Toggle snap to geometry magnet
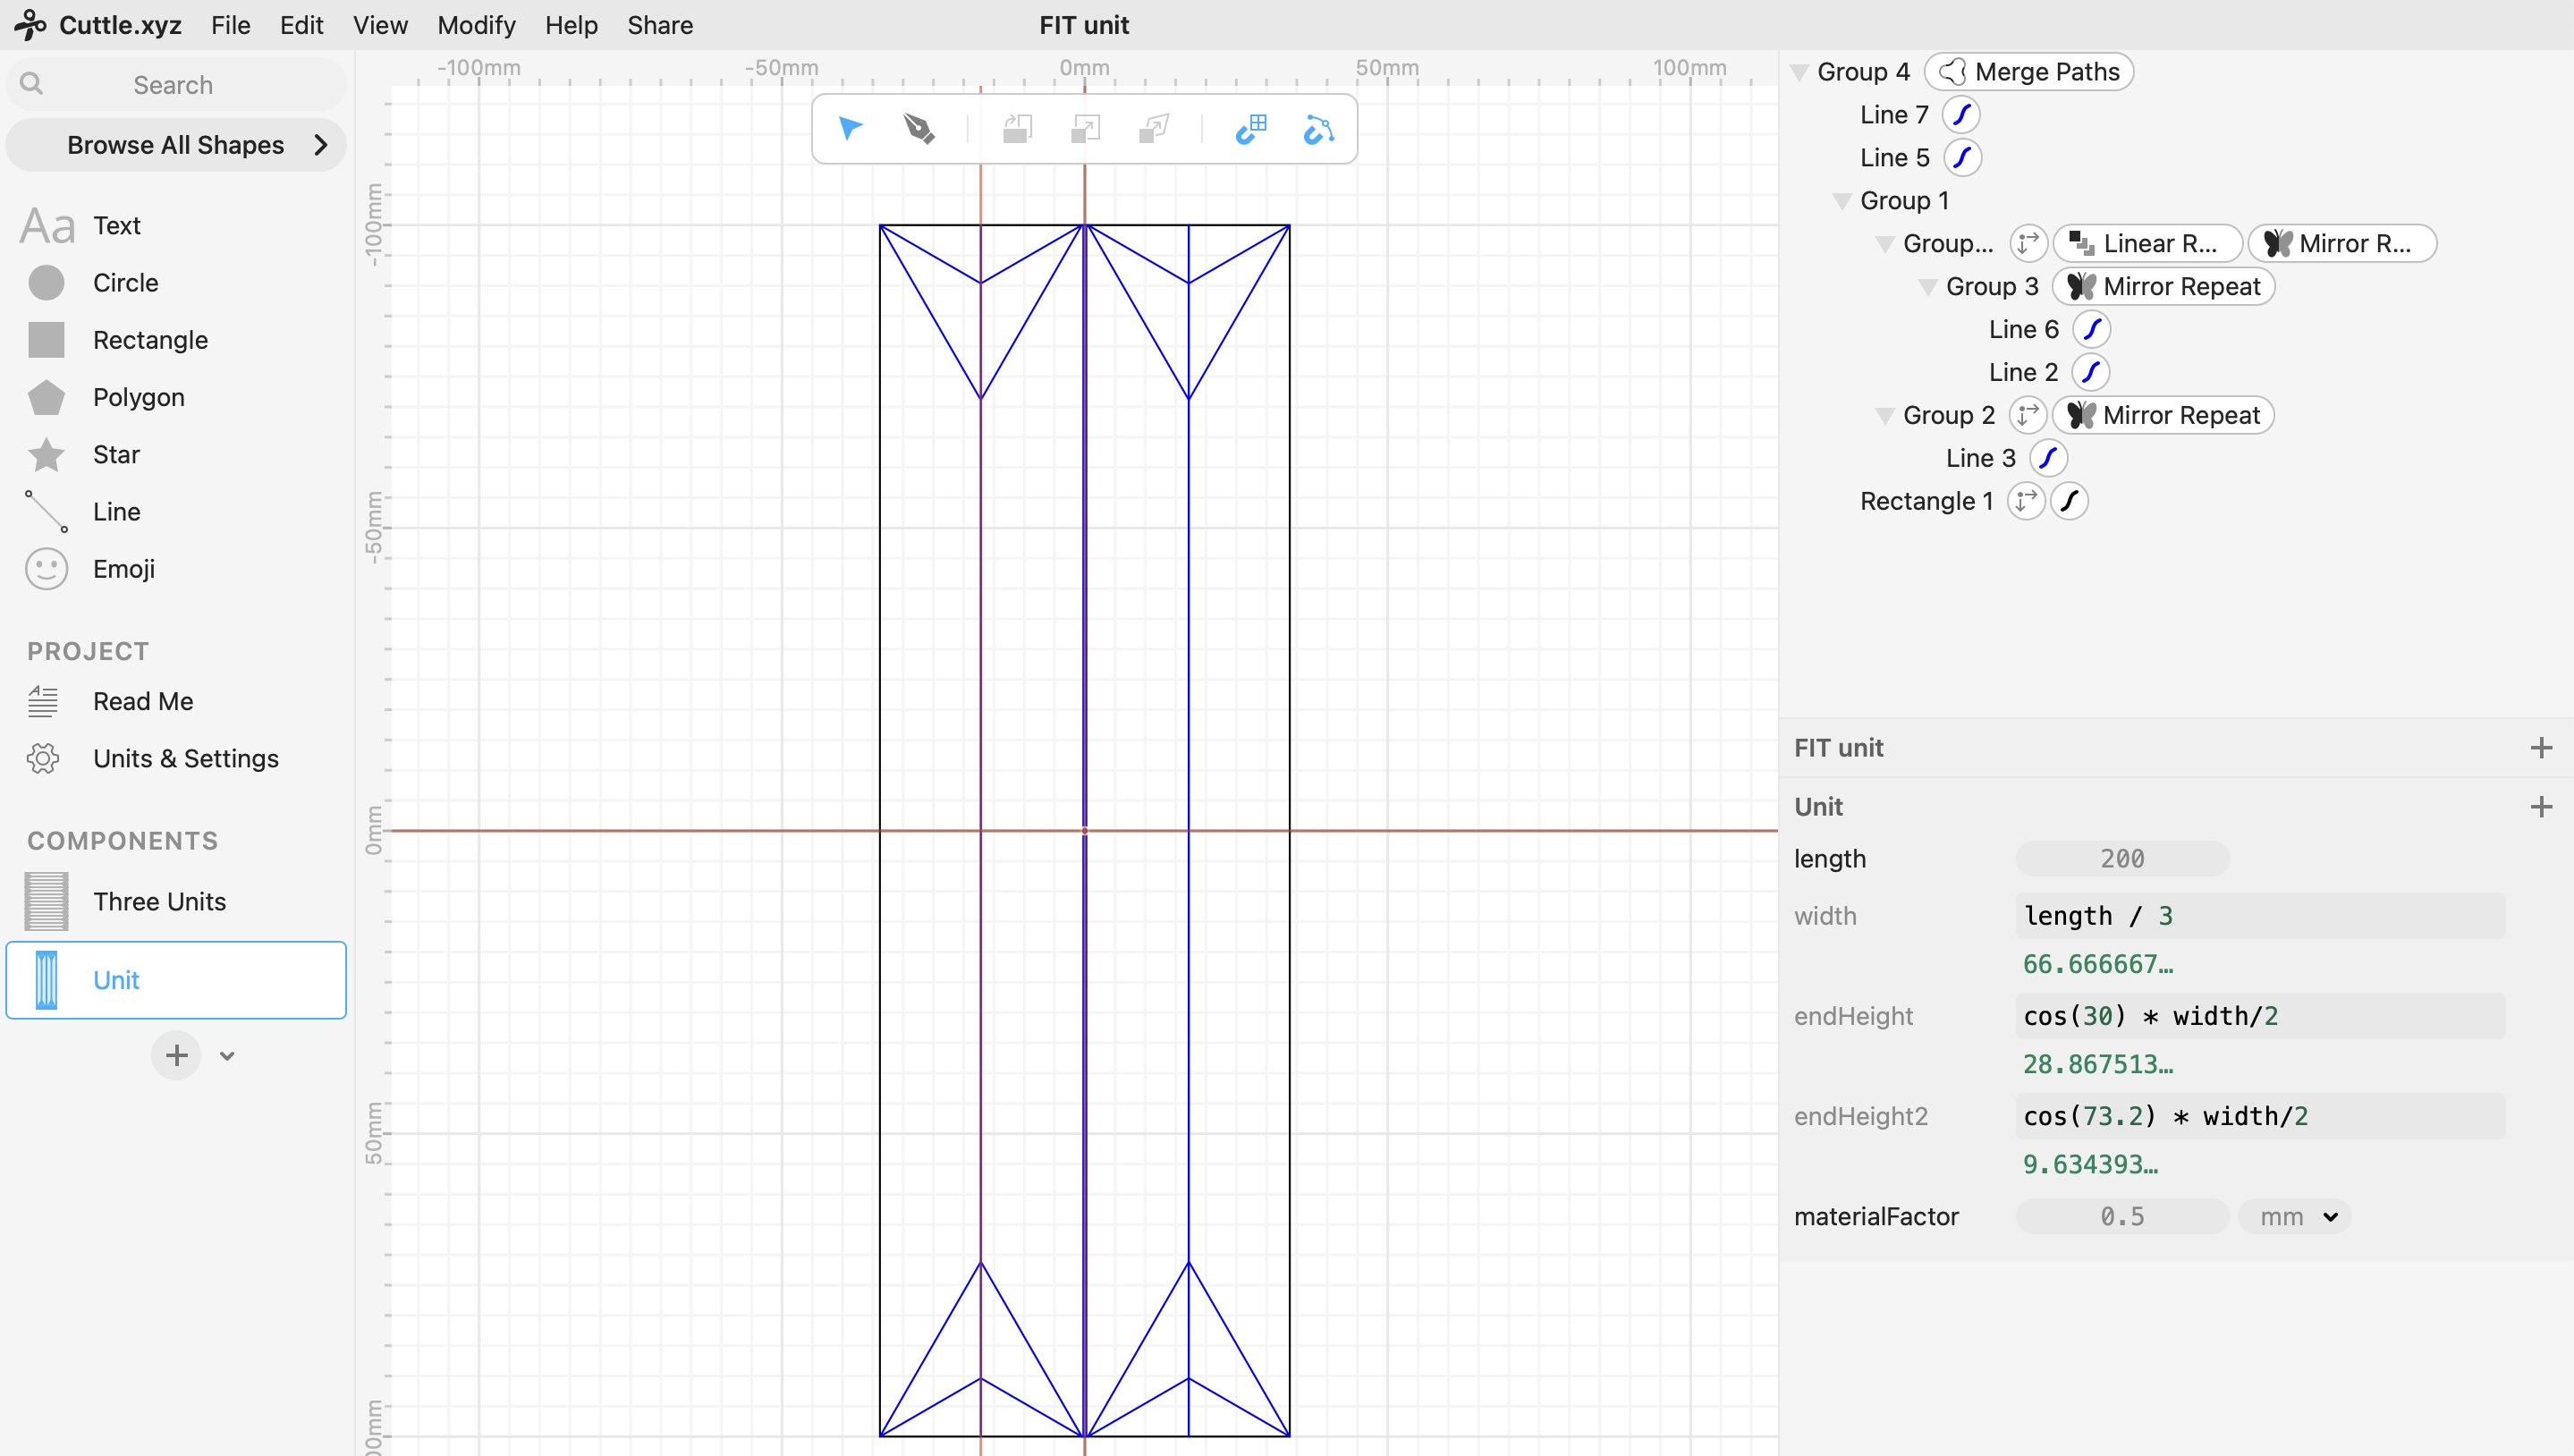2574x1456 pixels. pos(1318,129)
